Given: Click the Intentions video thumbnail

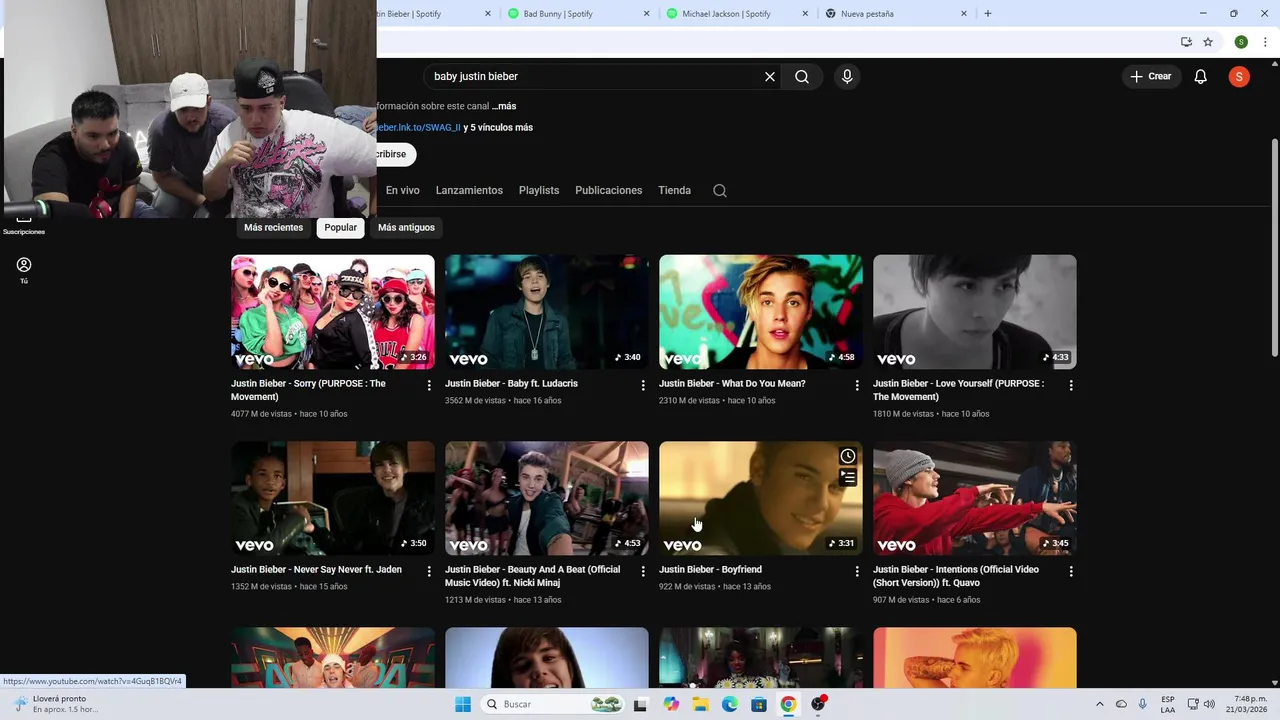Looking at the screenshot, I should 975,498.
